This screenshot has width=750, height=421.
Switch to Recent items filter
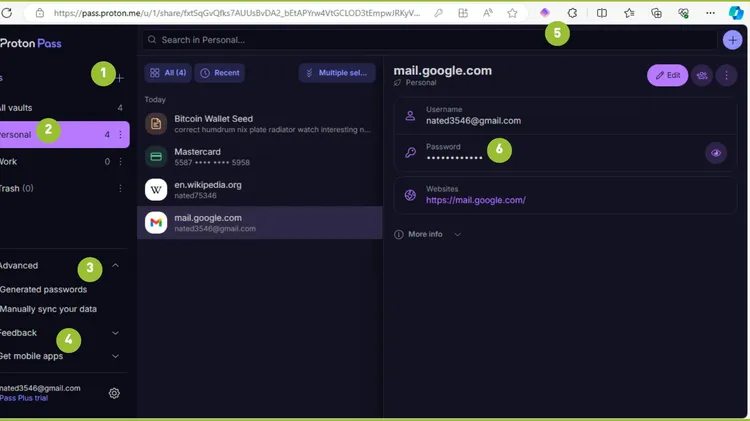[220, 73]
